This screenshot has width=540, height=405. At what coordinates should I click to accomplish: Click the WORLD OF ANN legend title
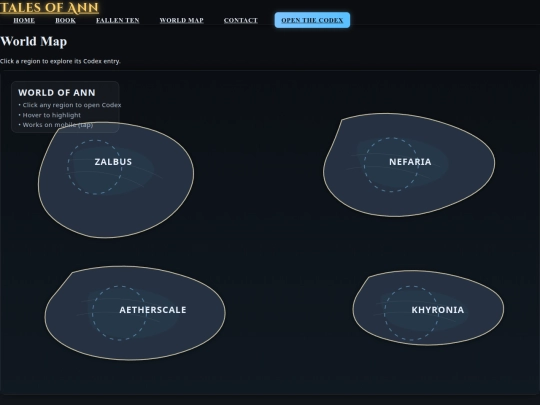tap(57, 93)
